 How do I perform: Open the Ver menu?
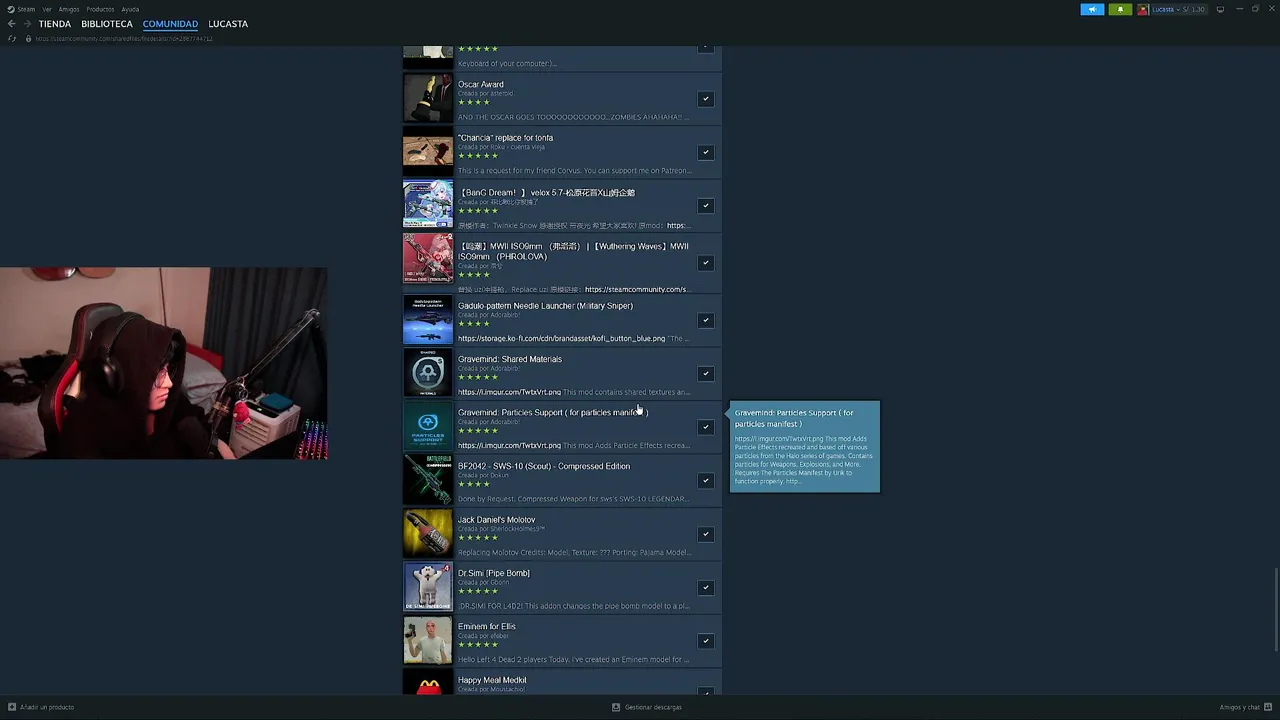[x=47, y=9]
